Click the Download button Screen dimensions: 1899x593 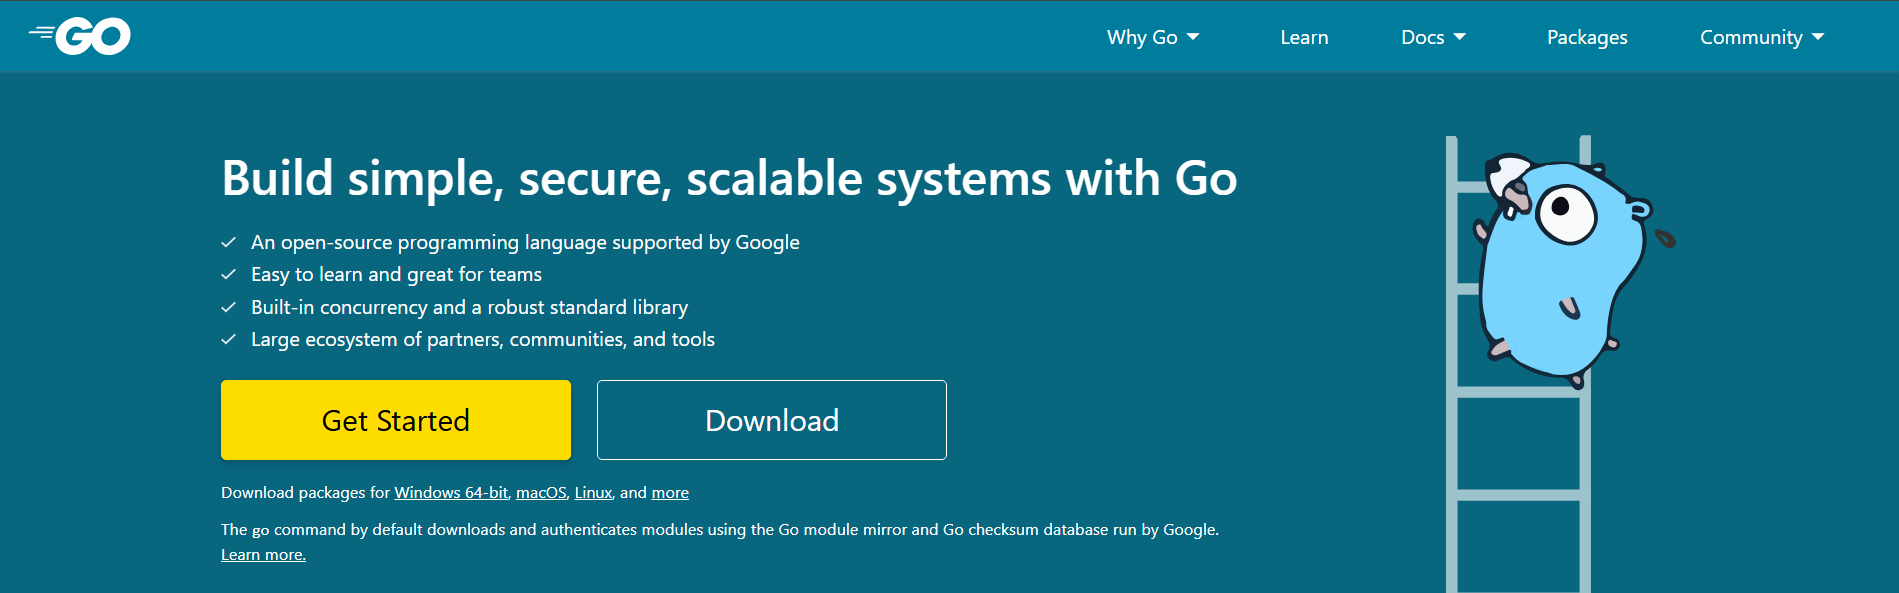click(x=771, y=420)
